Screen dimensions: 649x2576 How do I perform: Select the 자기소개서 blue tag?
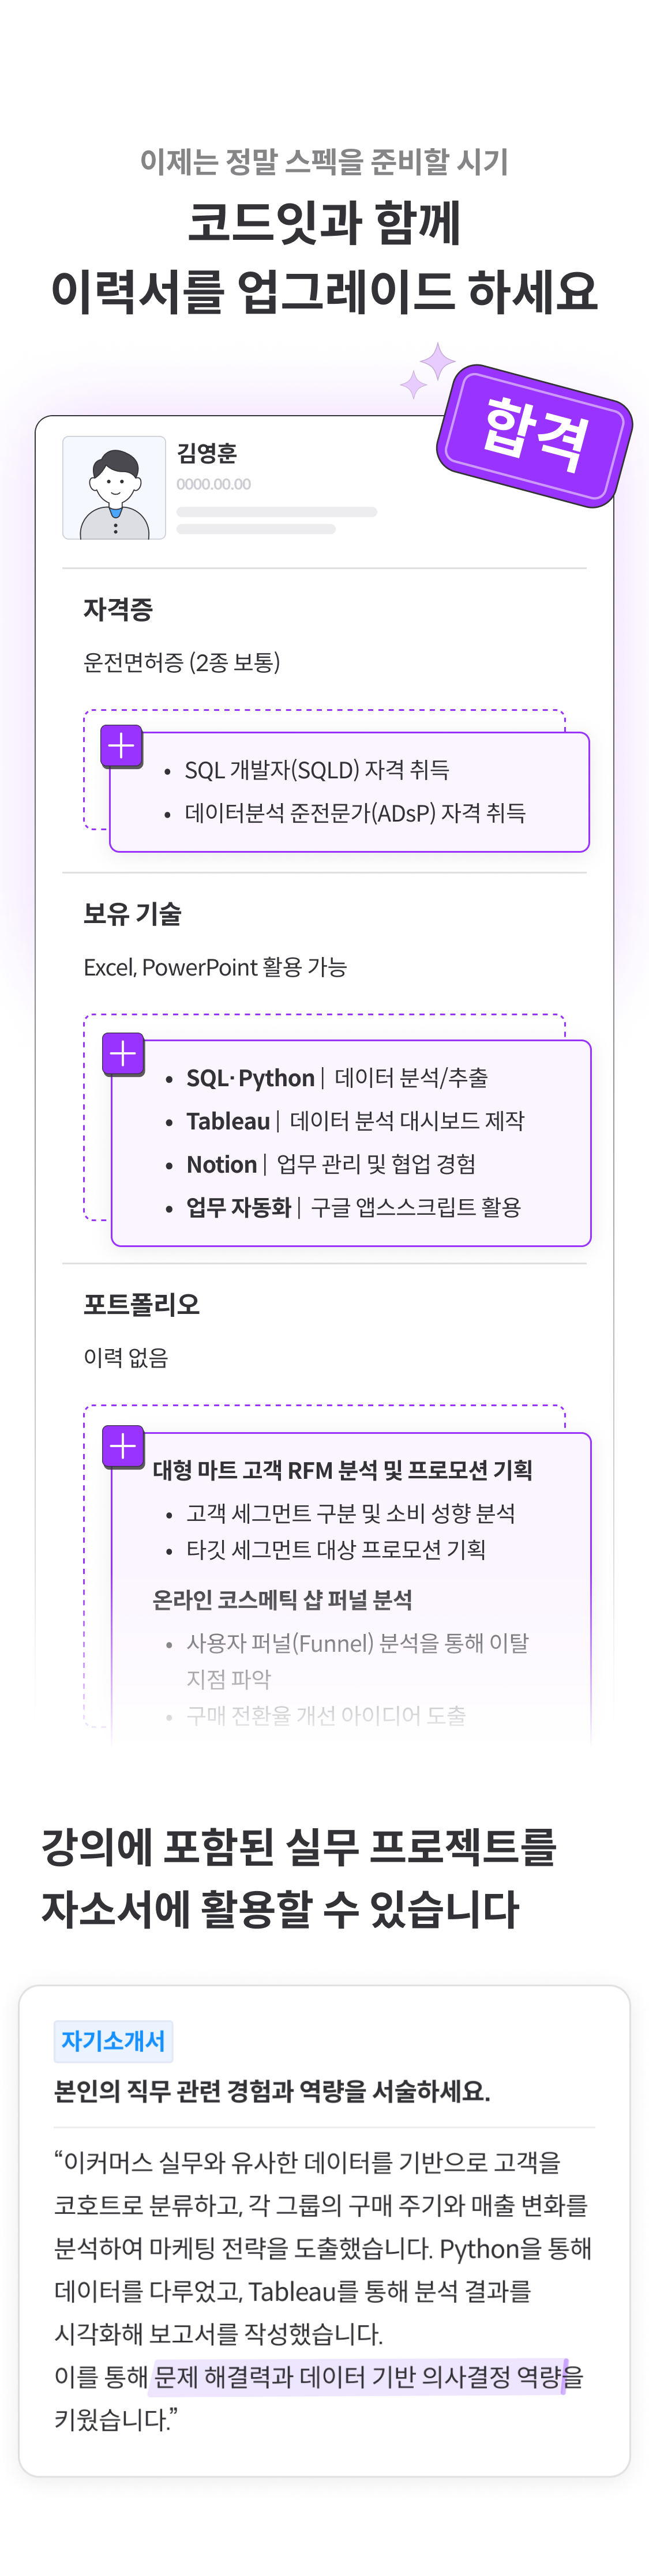pyautogui.click(x=113, y=2041)
